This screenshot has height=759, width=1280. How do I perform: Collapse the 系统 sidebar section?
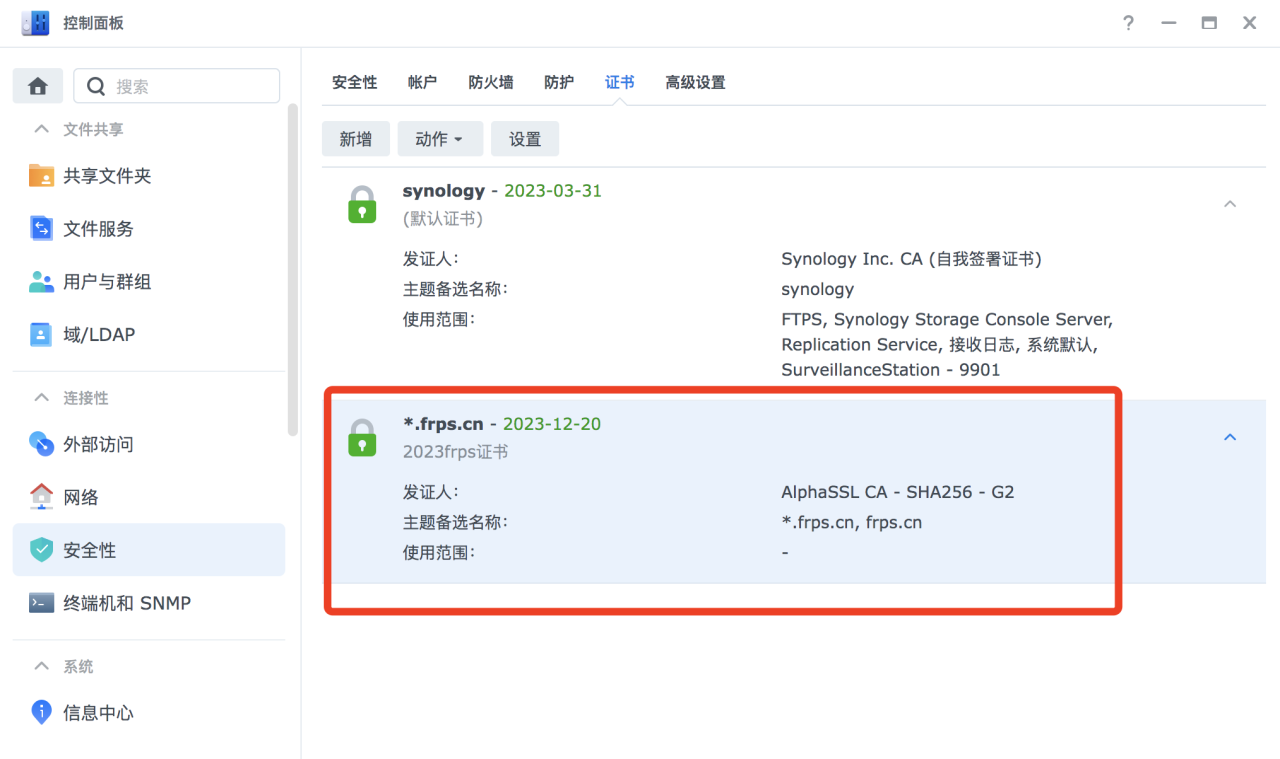point(41,666)
